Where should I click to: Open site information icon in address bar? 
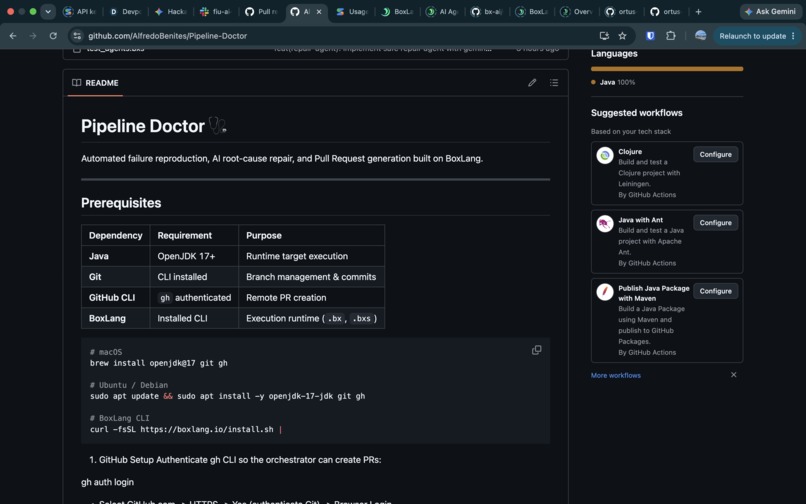click(x=77, y=36)
